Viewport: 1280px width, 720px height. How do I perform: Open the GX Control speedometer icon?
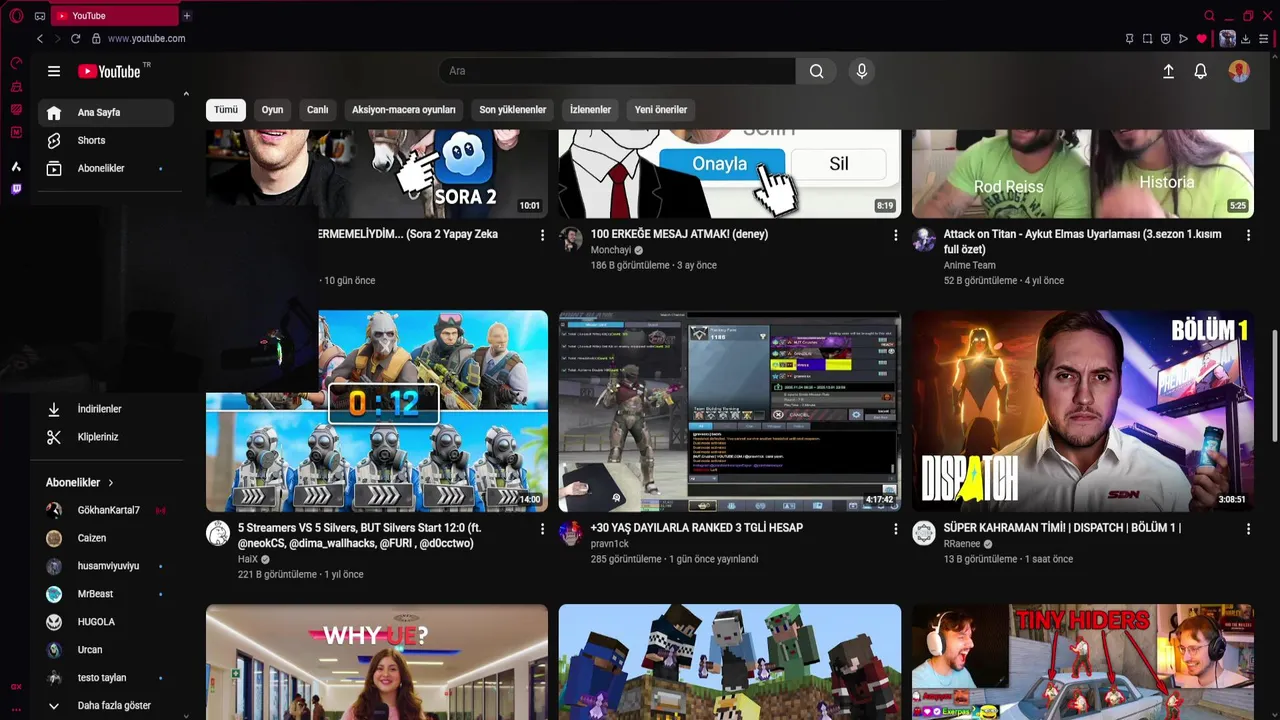[x=16, y=63]
